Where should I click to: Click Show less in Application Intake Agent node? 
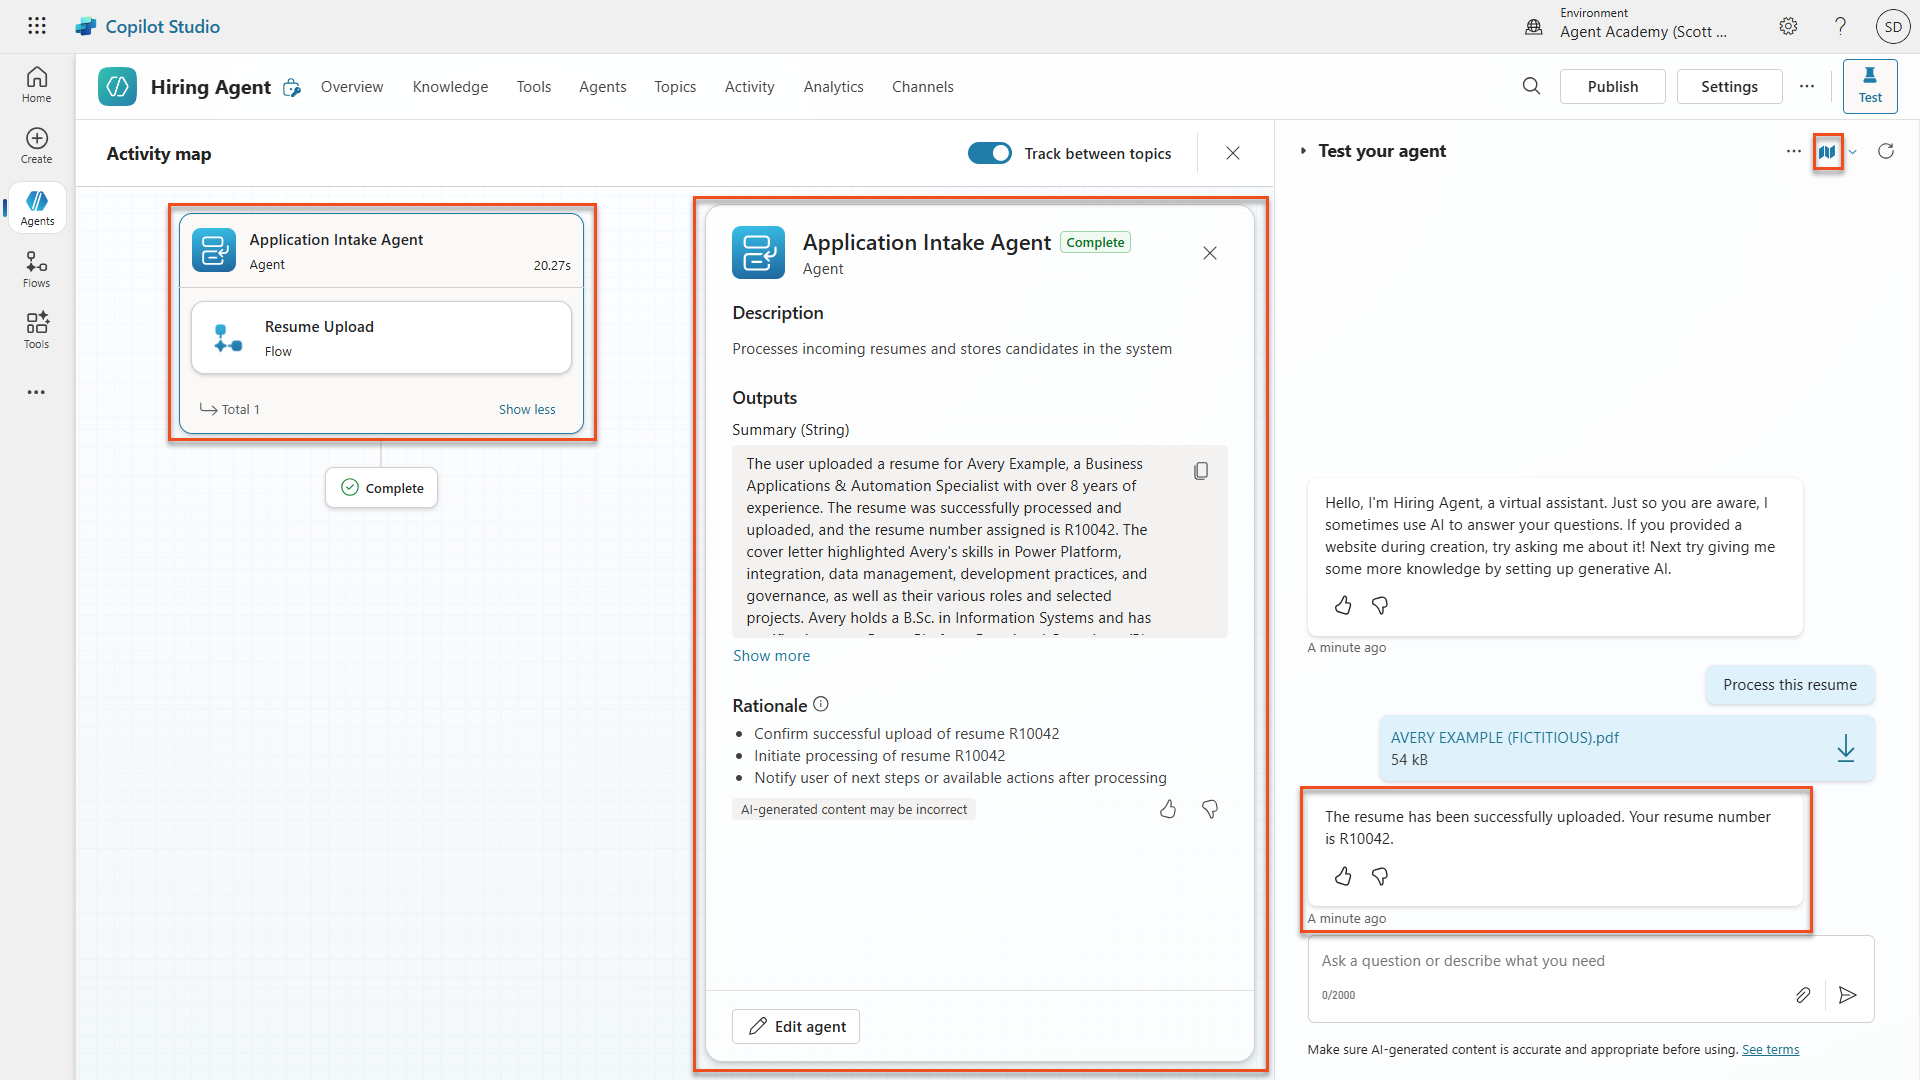527,409
